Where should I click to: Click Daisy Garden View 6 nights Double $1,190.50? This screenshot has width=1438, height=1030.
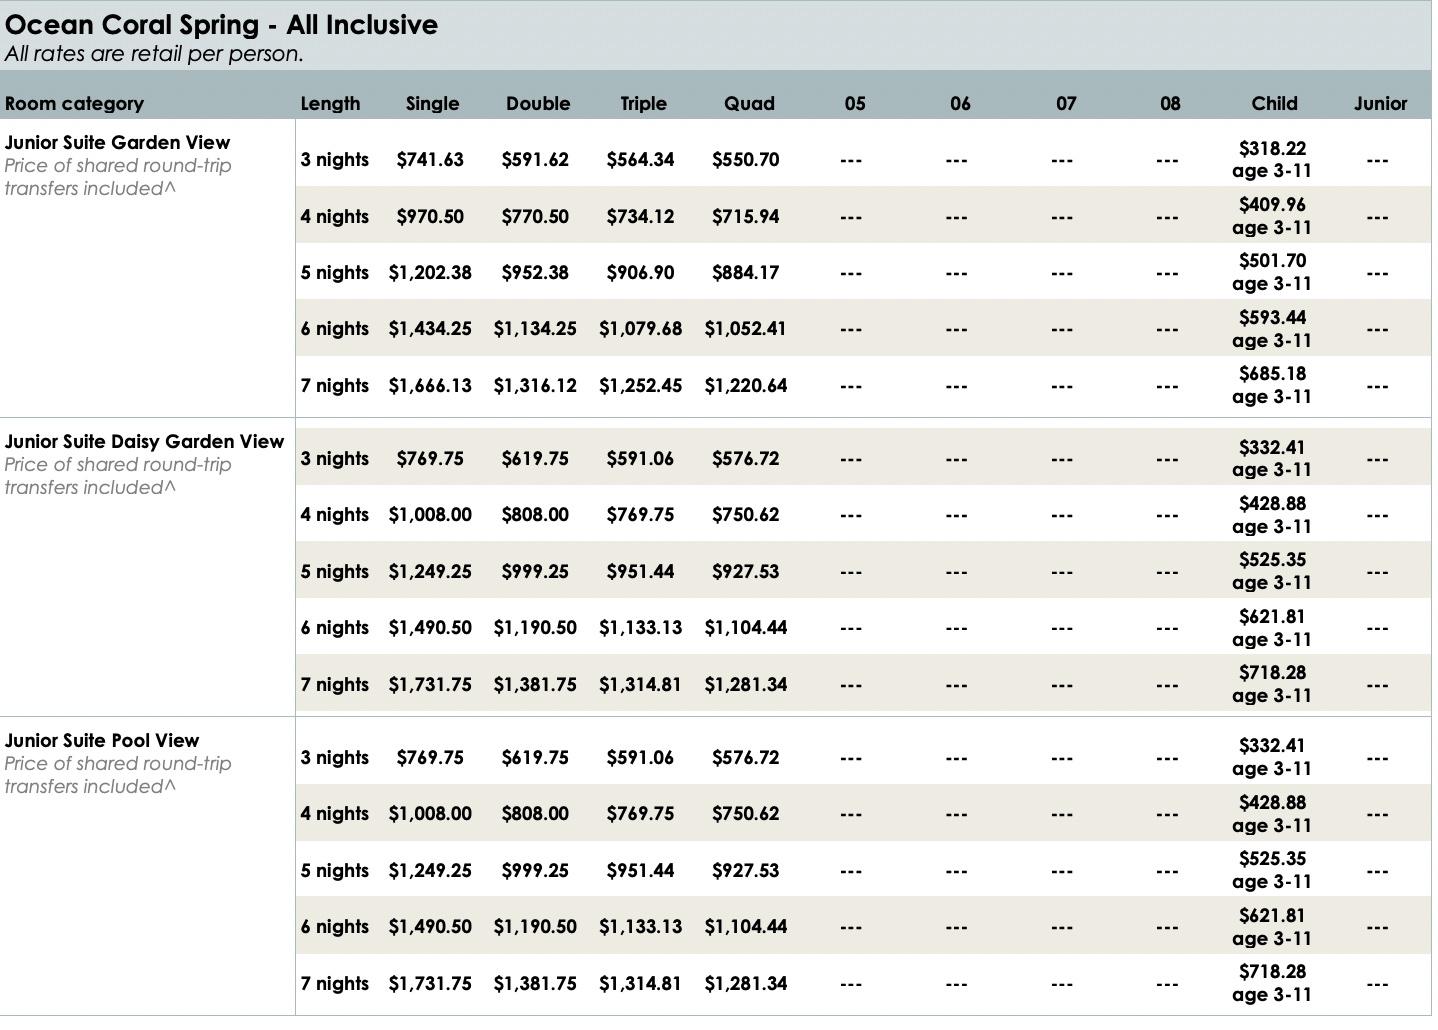(x=535, y=628)
